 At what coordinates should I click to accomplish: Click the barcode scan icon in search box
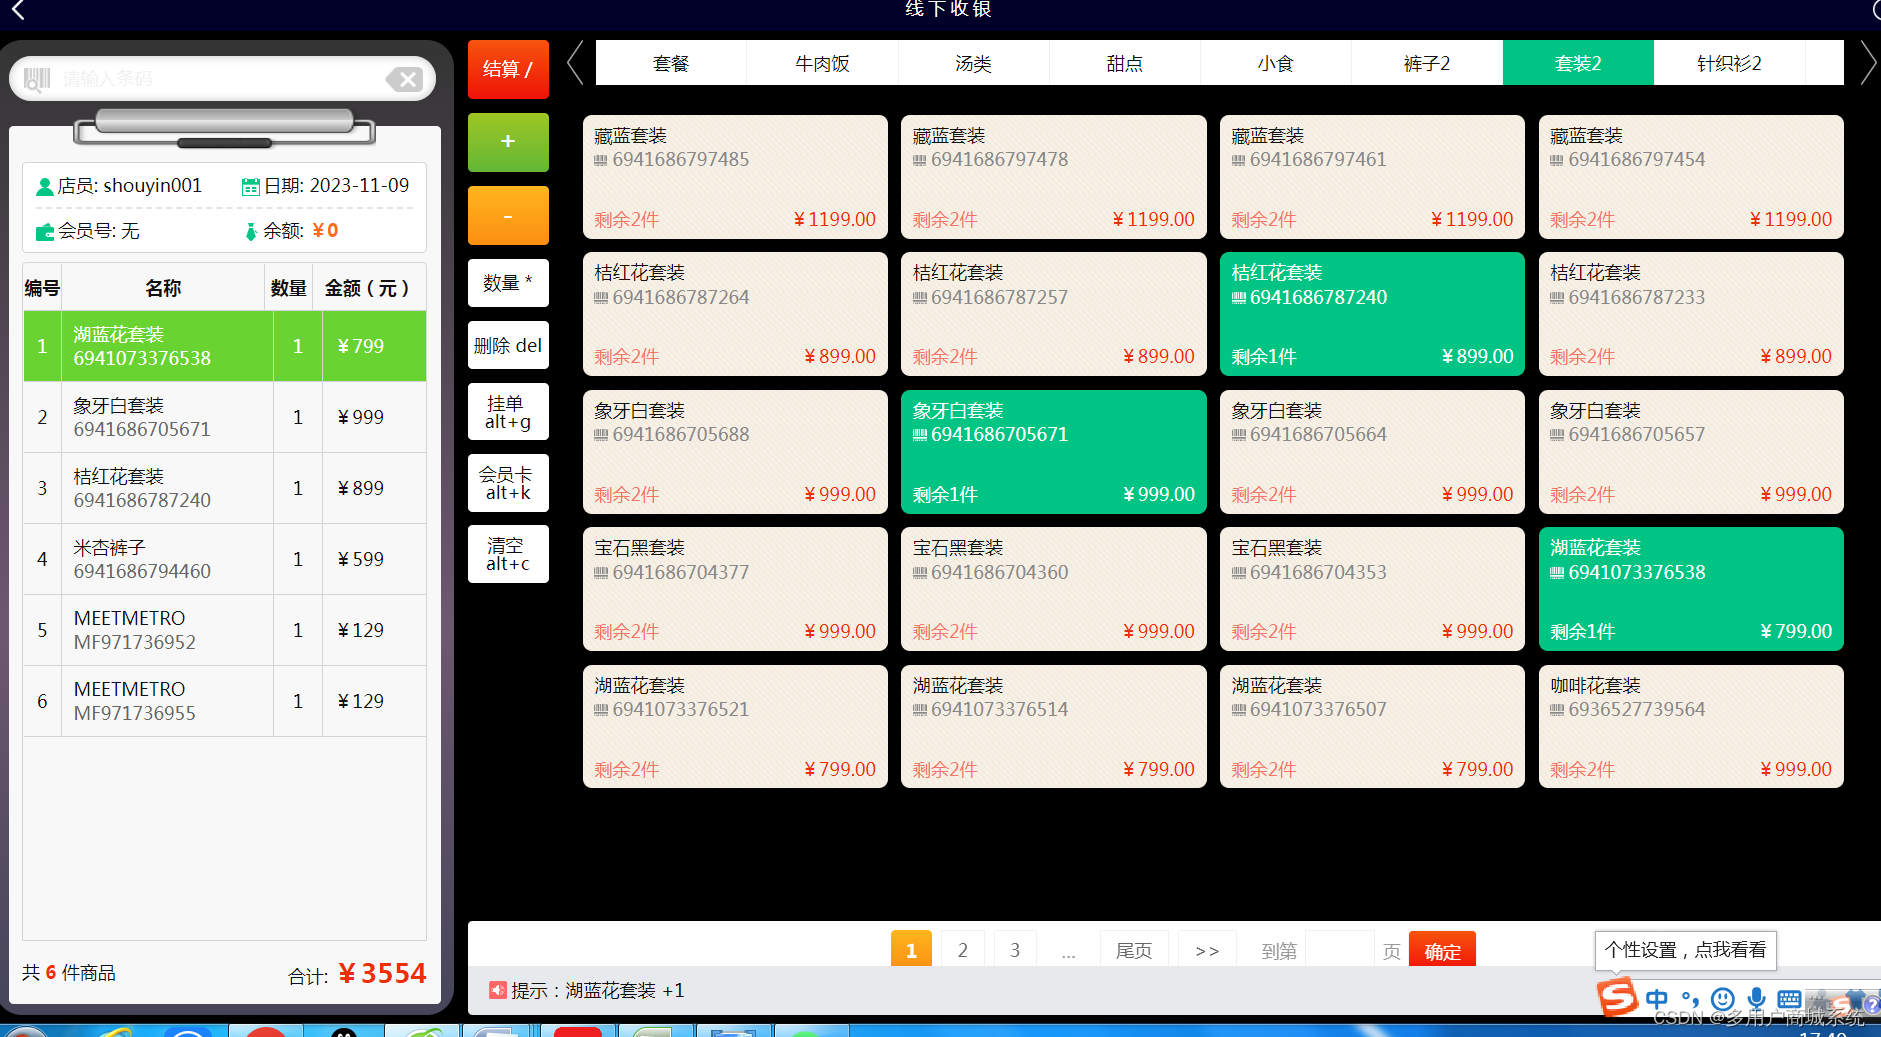tap(37, 79)
